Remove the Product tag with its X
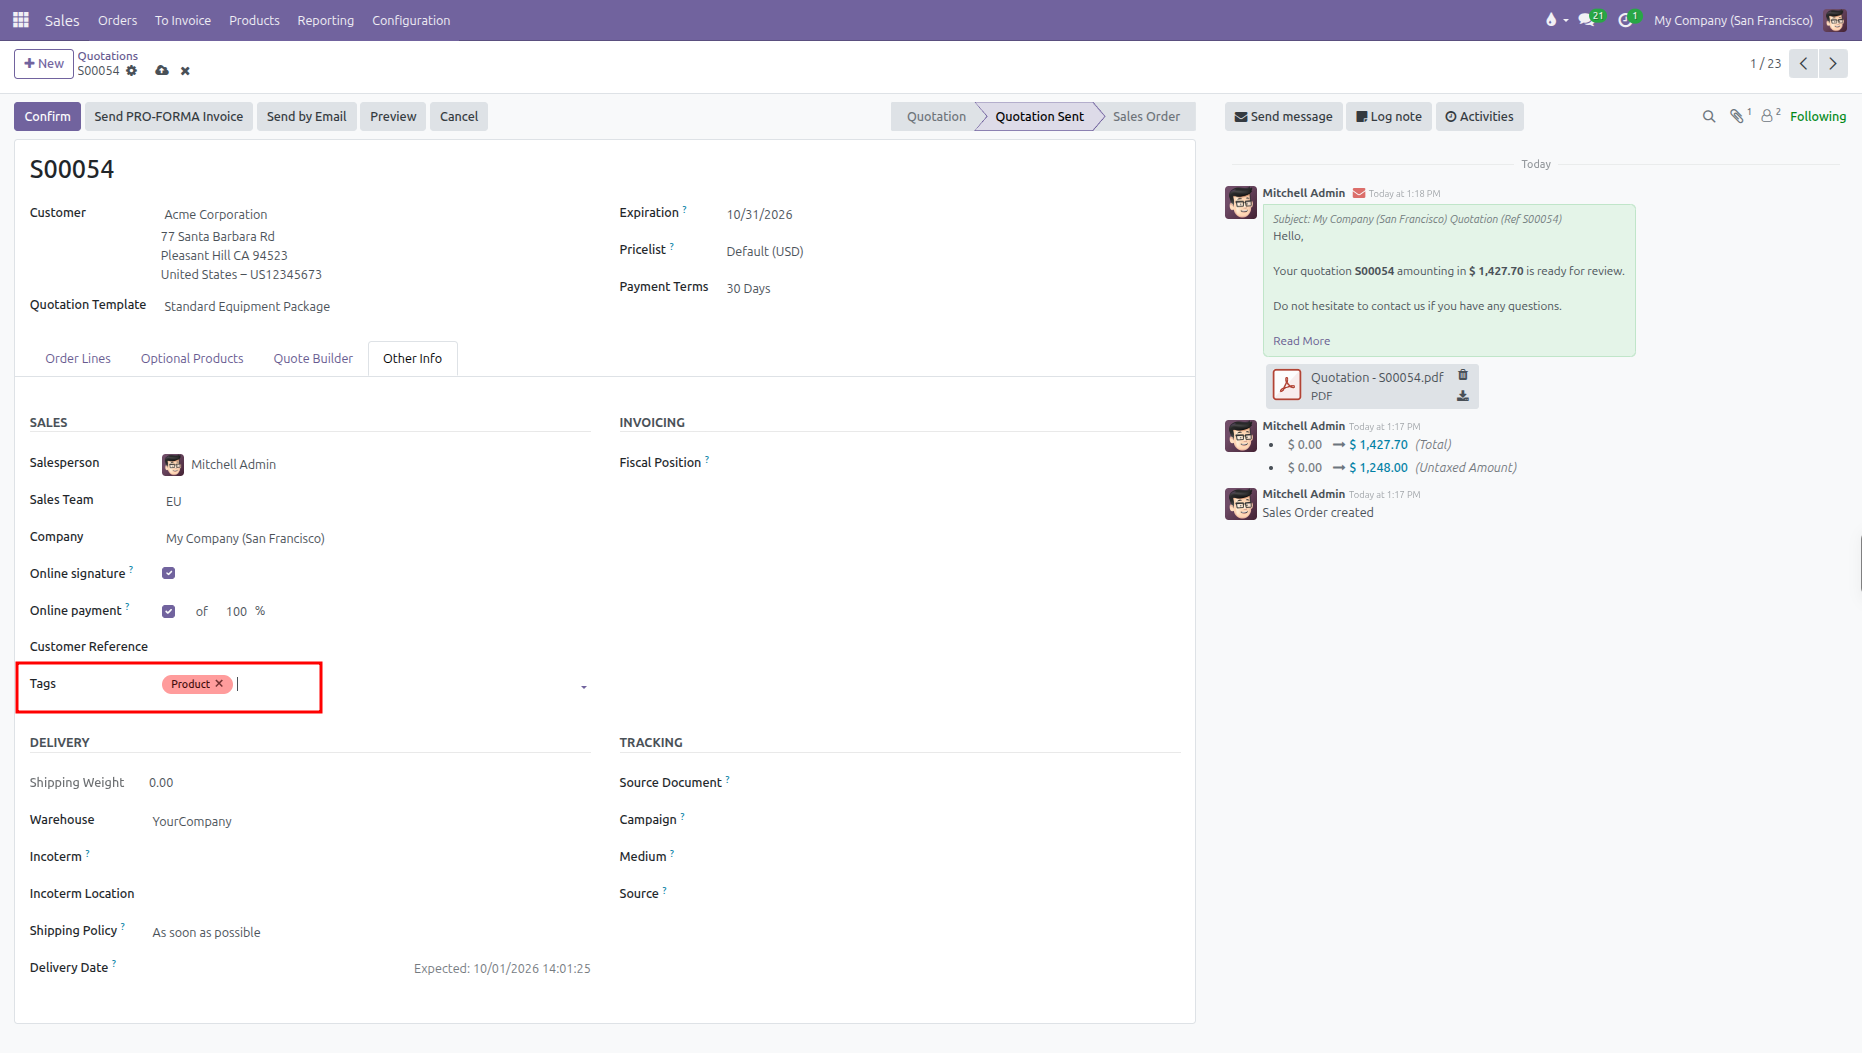 coord(219,684)
